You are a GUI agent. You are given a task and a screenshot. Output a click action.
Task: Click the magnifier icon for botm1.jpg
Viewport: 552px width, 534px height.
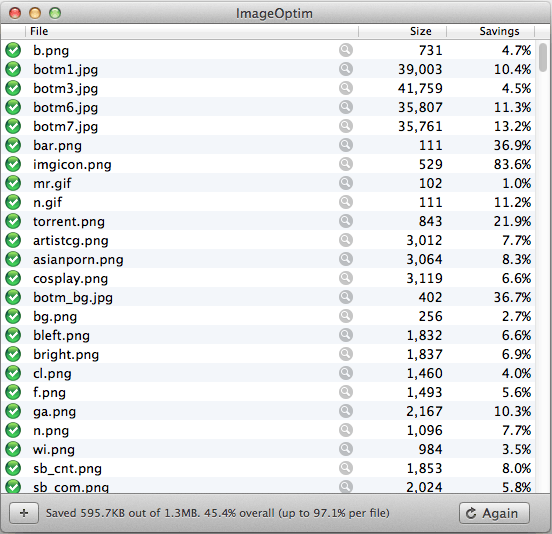346,69
